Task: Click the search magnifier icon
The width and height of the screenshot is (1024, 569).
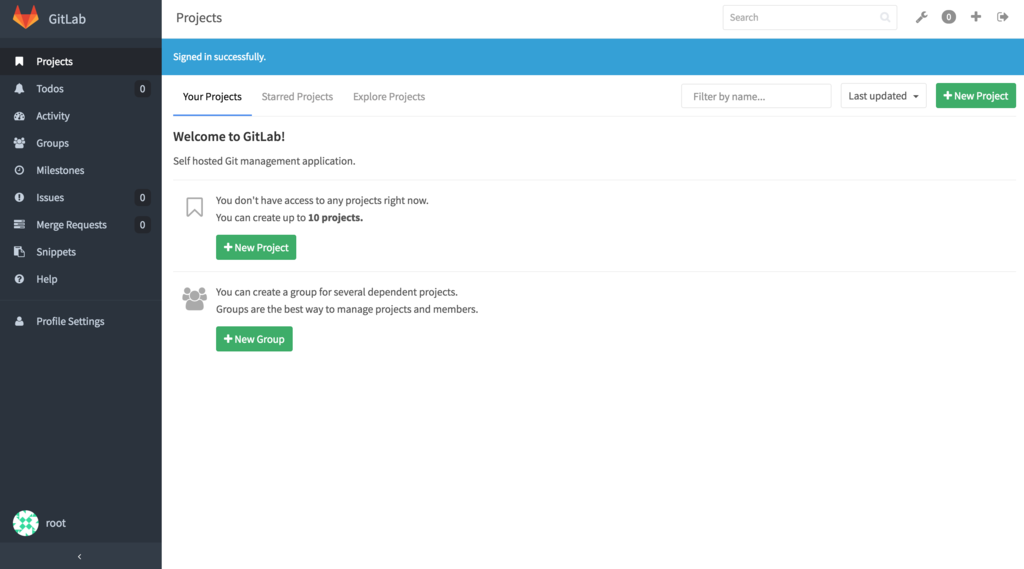Action: coord(885,18)
